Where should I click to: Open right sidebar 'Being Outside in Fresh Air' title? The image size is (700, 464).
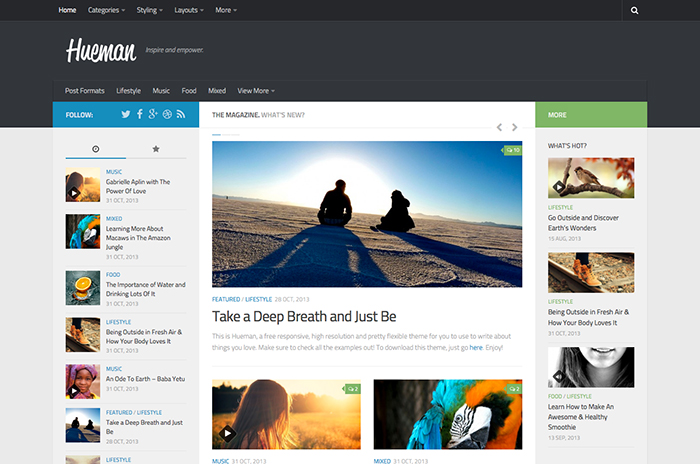coord(588,317)
